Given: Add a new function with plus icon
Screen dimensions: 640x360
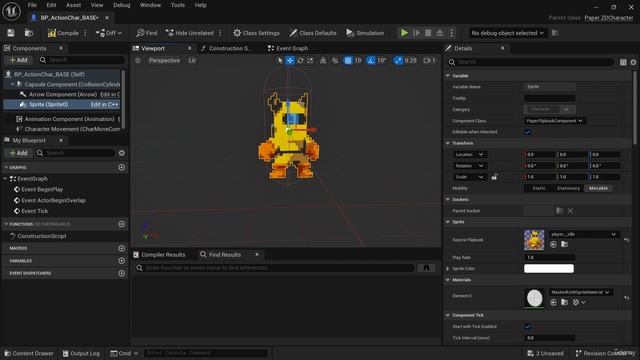Looking at the screenshot, I should [x=122, y=224].
